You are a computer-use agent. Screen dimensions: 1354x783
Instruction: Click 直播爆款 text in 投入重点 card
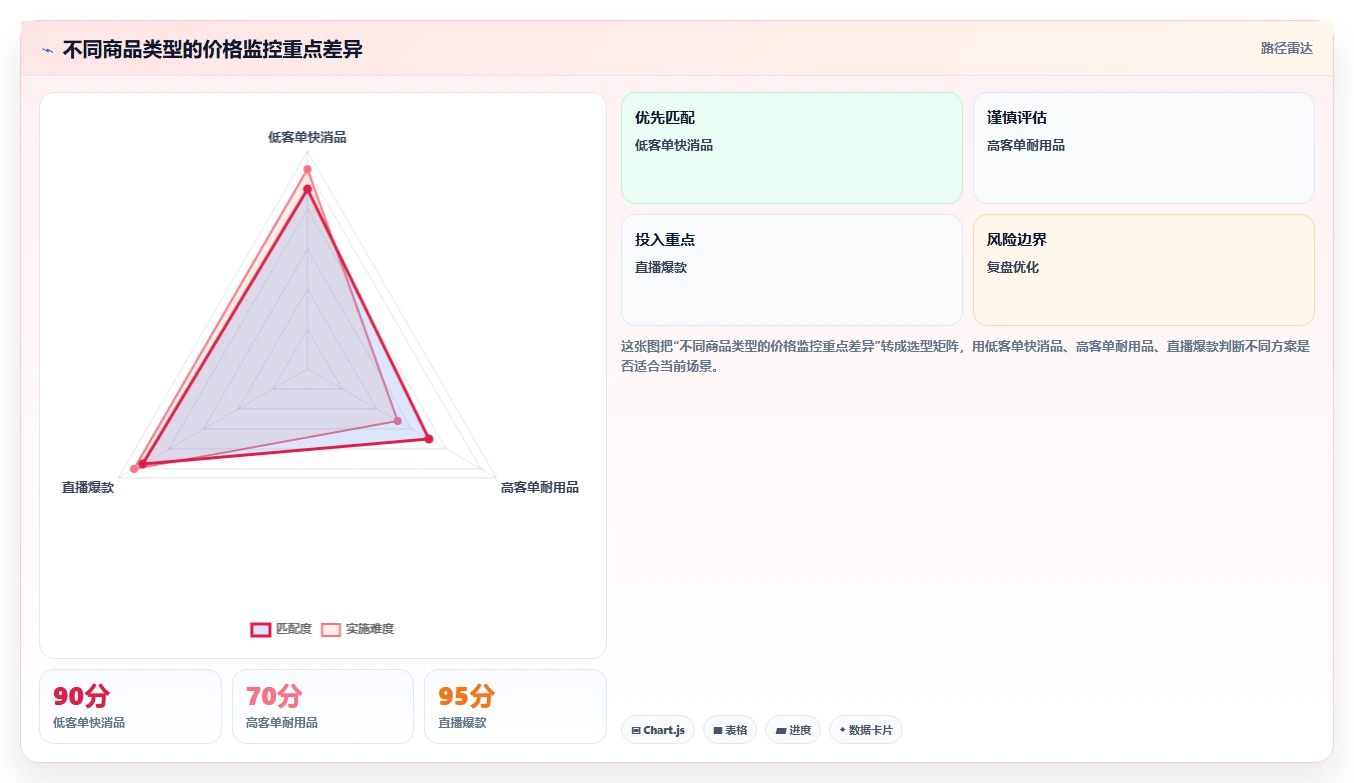661,267
